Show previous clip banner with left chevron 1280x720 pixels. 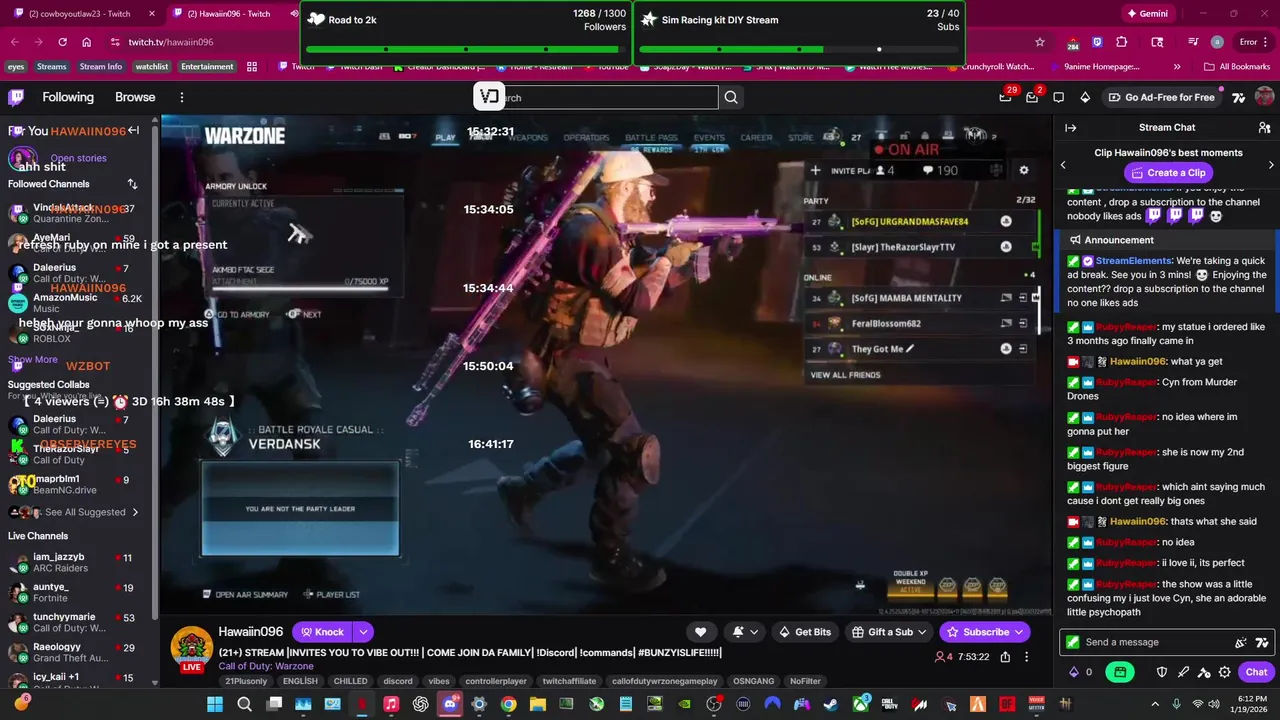click(x=1063, y=165)
